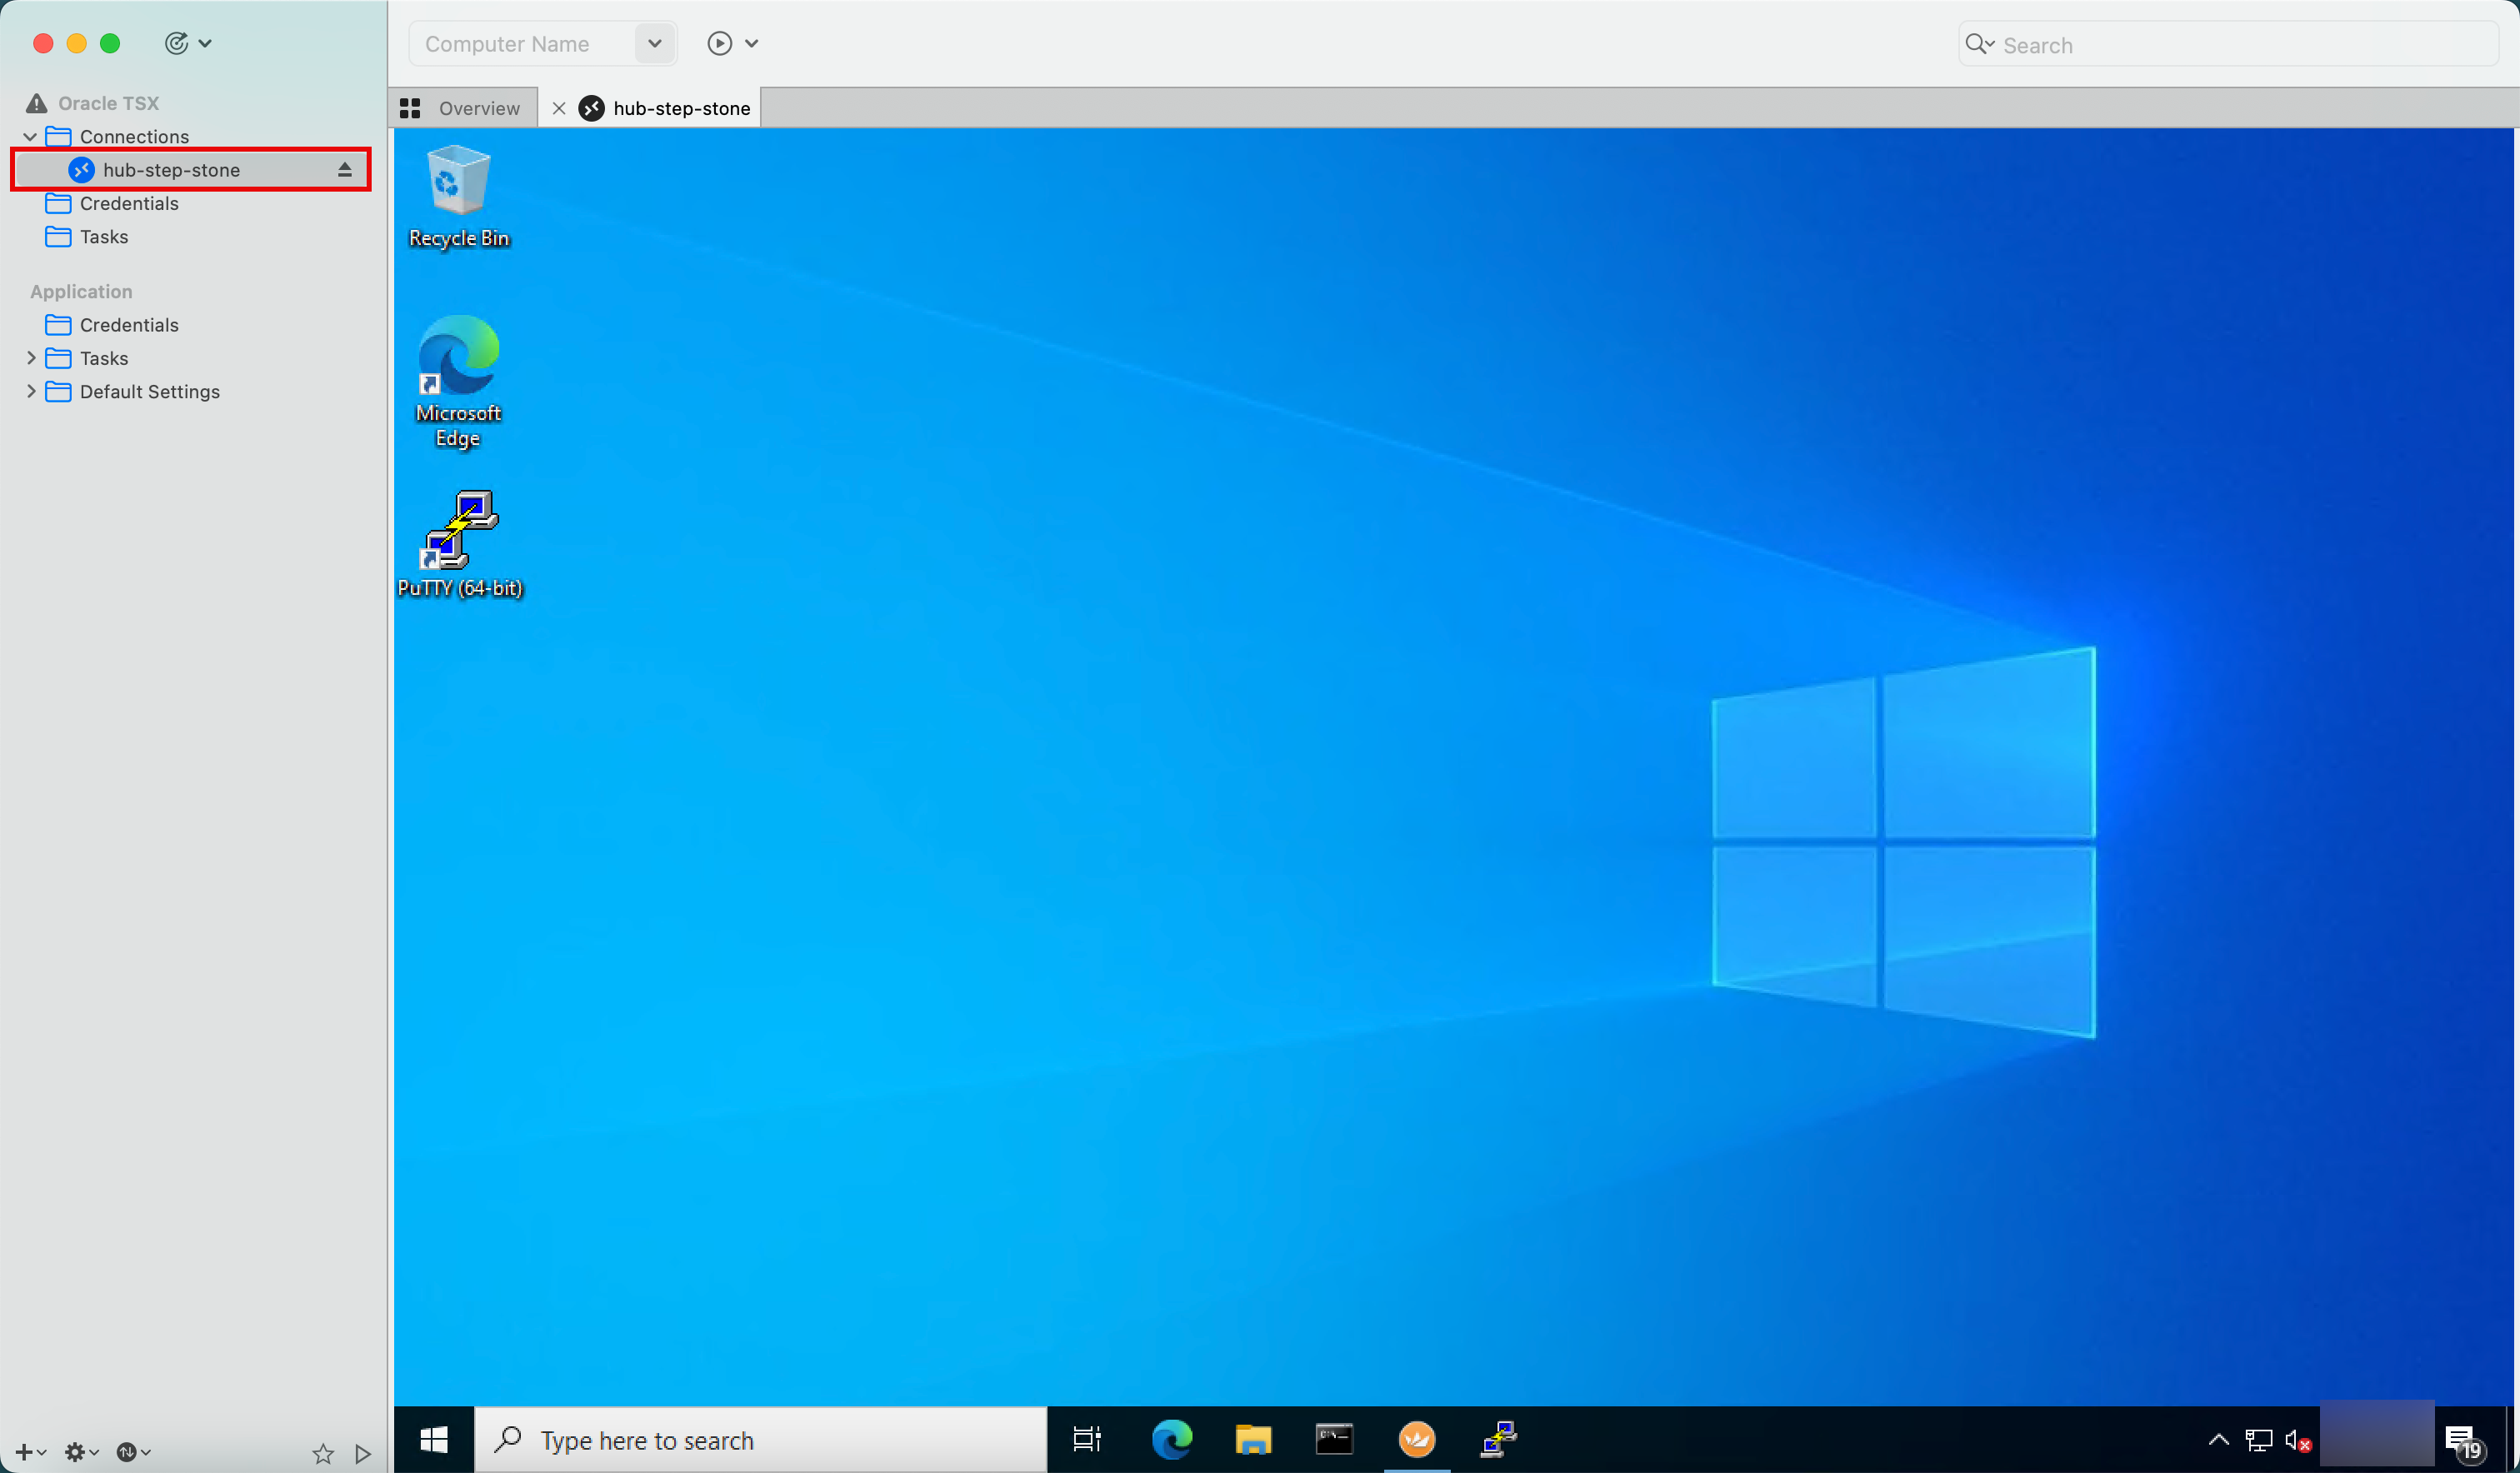Open Task View in Windows taskbar
The height and width of the screenshot is (1473, 2520).
point(1086,1439)
